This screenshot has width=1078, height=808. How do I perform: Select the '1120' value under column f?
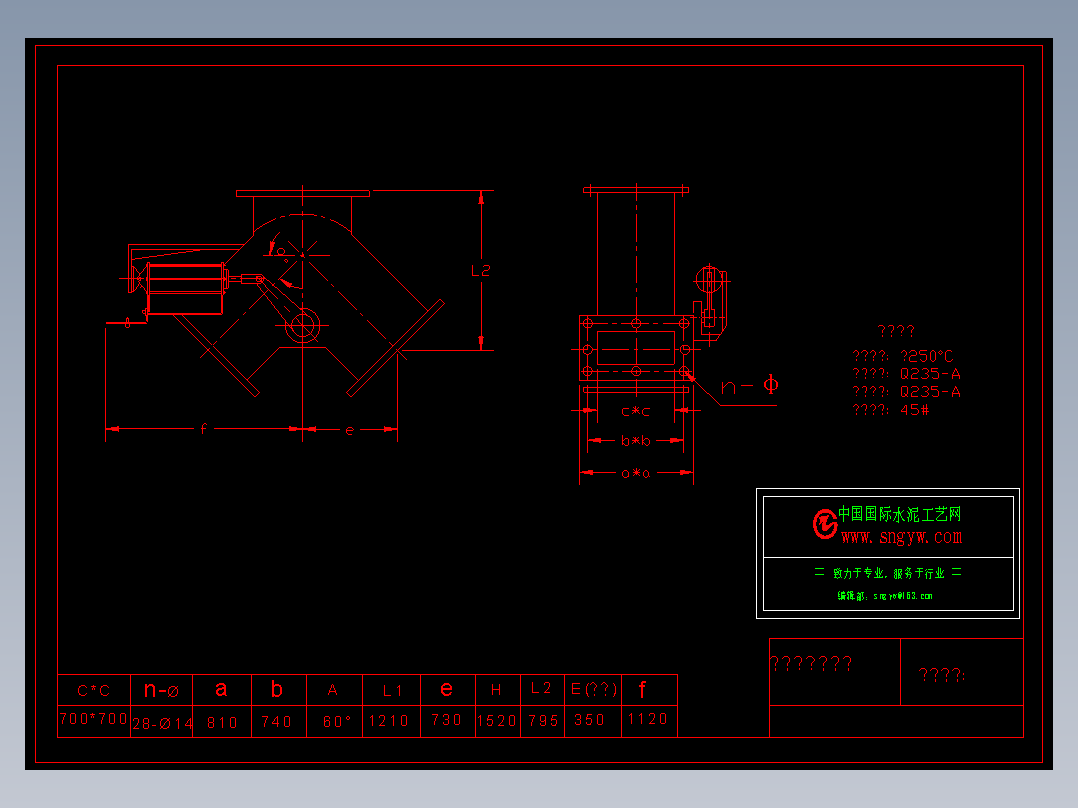tap(648, 719)
